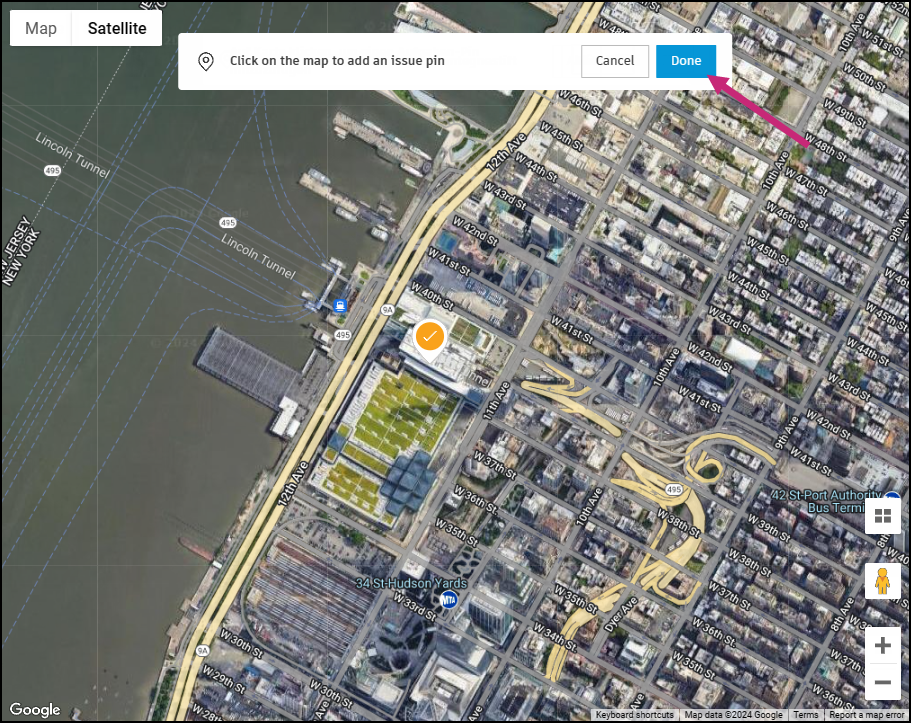Image resolution: width=911 pixels, height=723 pixels.
Task: Click the Dyer Ave street label
Action: (621, 615)
